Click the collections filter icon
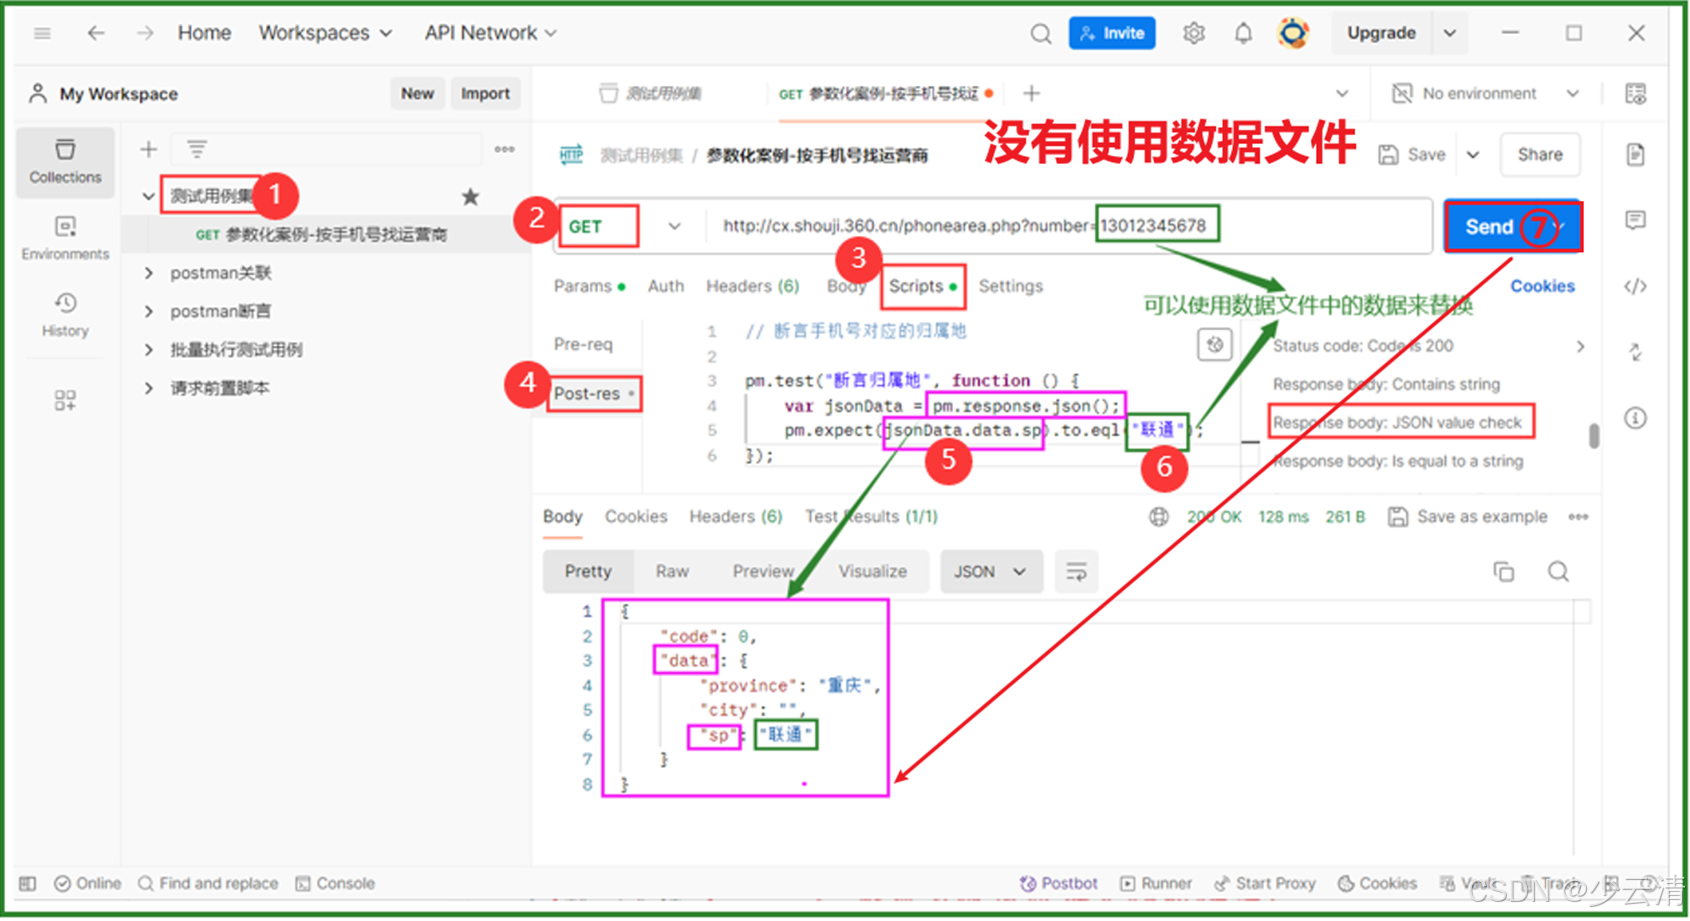The width and height of the screenshot is (1690, 921). tap(197, 149)
